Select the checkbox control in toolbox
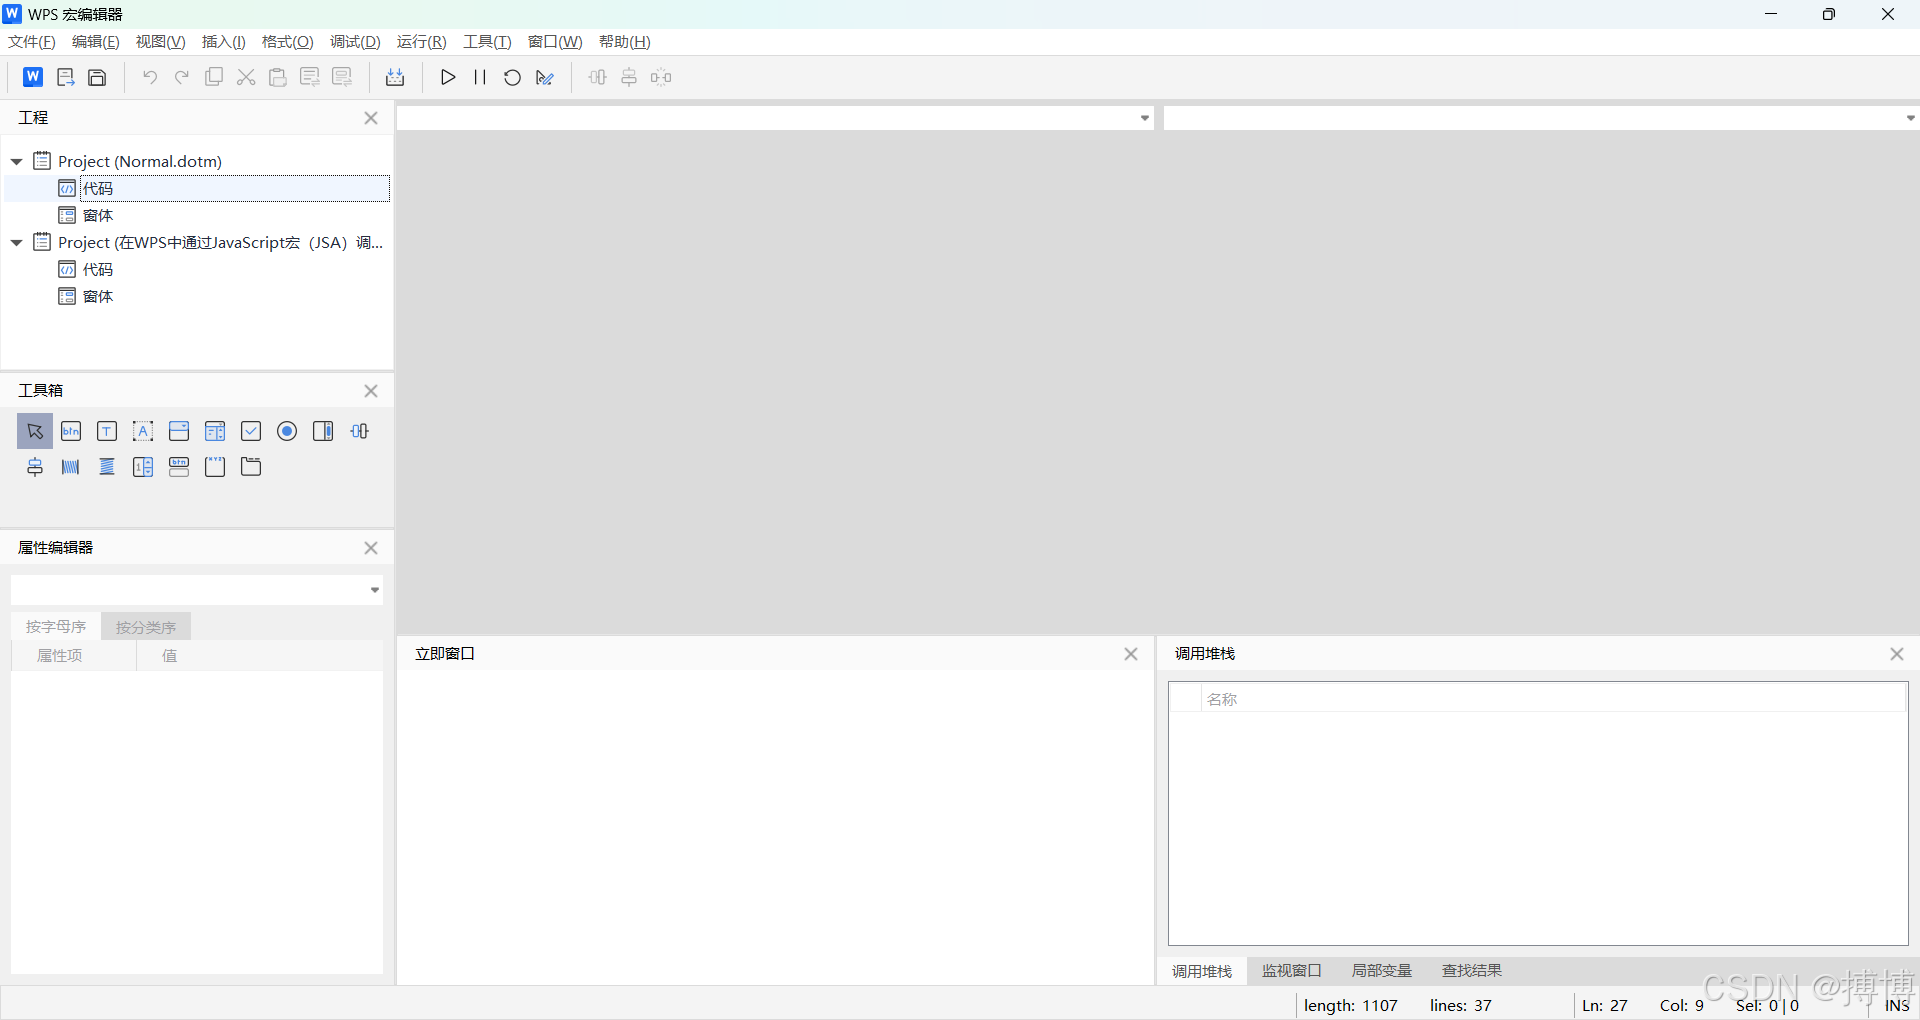 [251, 431]
